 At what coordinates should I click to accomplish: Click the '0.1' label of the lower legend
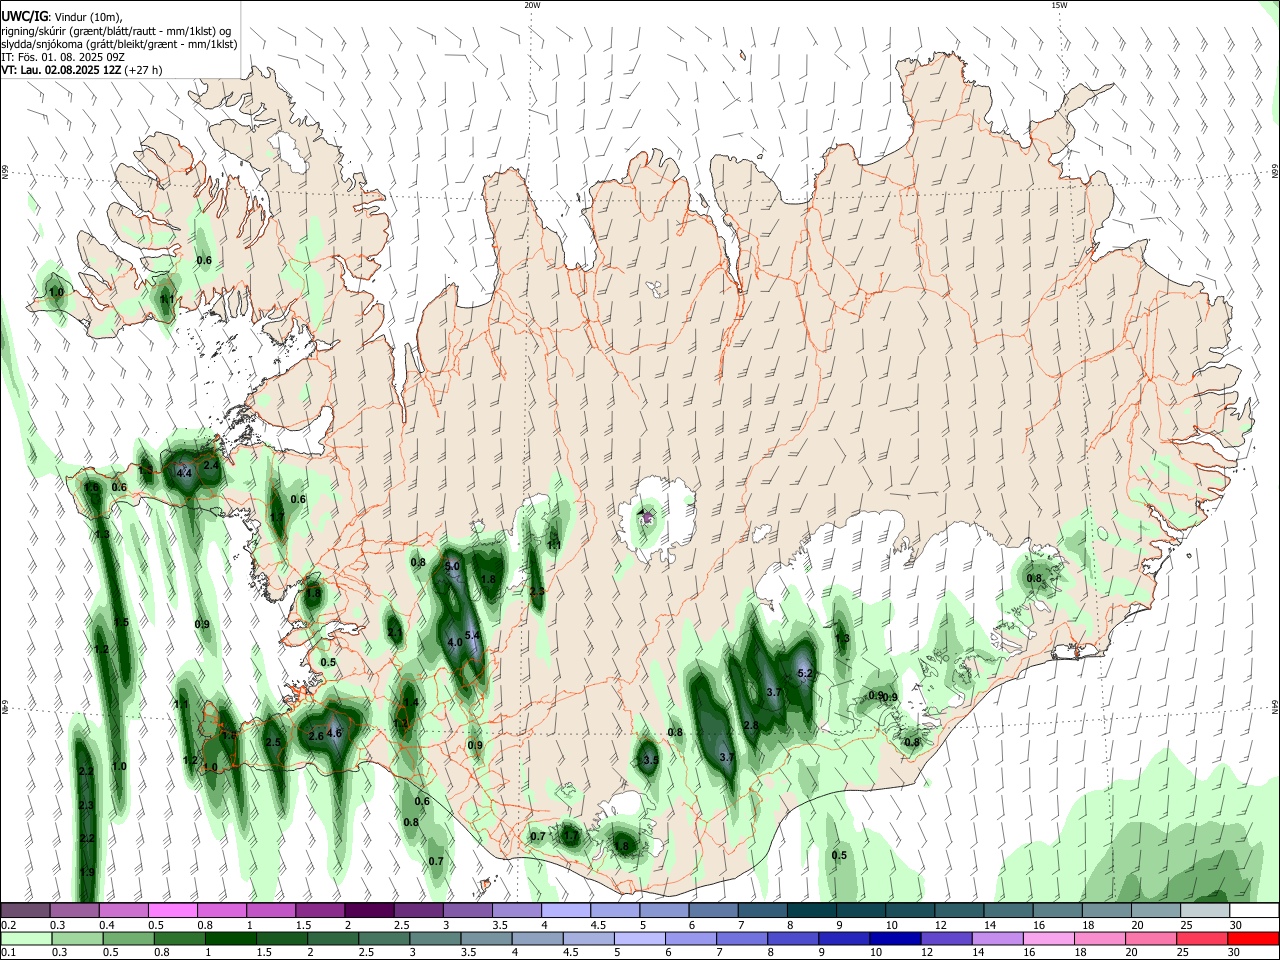(8, 952)
